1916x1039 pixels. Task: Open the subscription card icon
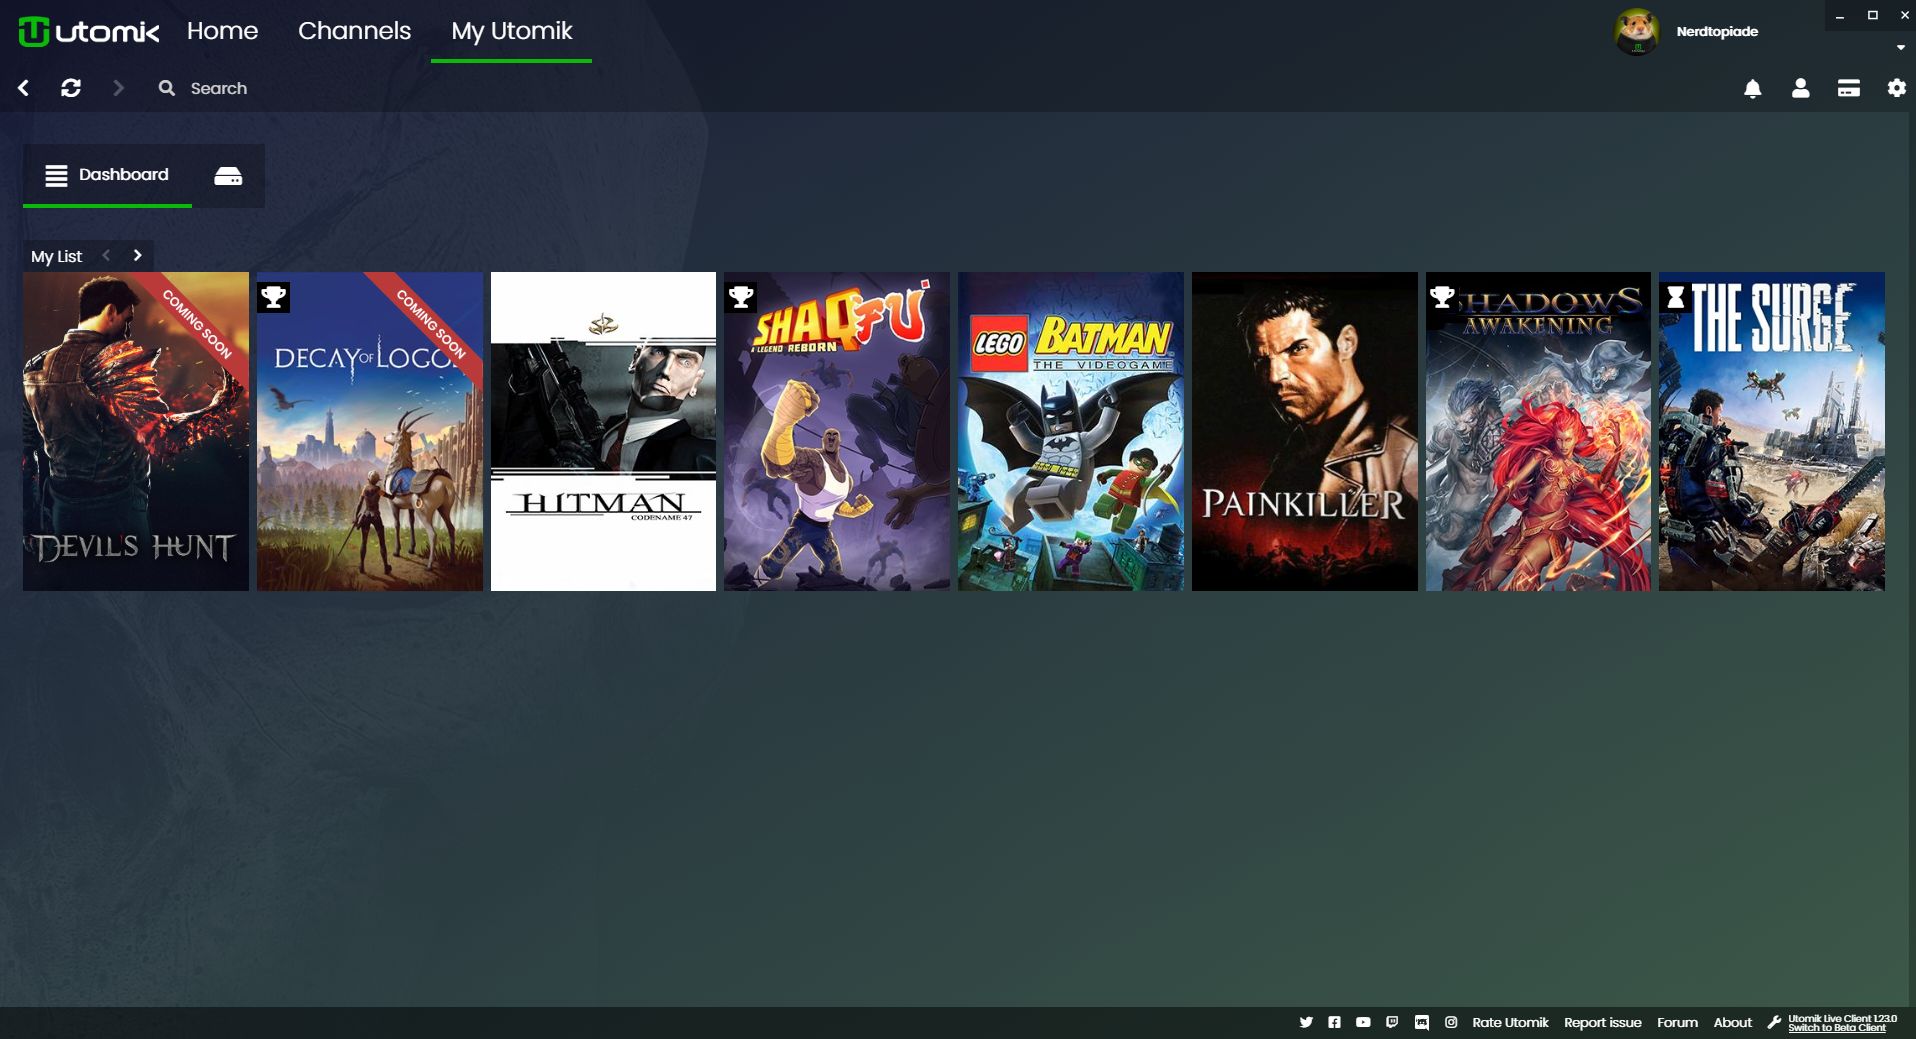point(1848,89)
